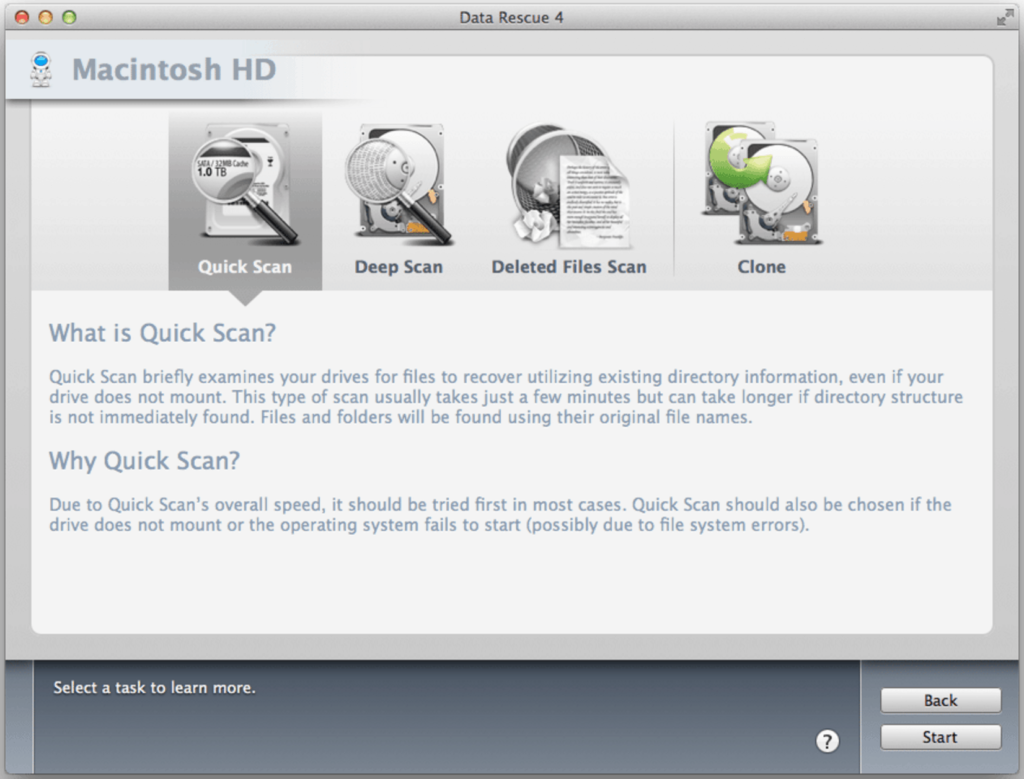Click the Macintosh HD drive title

point(174,70)
